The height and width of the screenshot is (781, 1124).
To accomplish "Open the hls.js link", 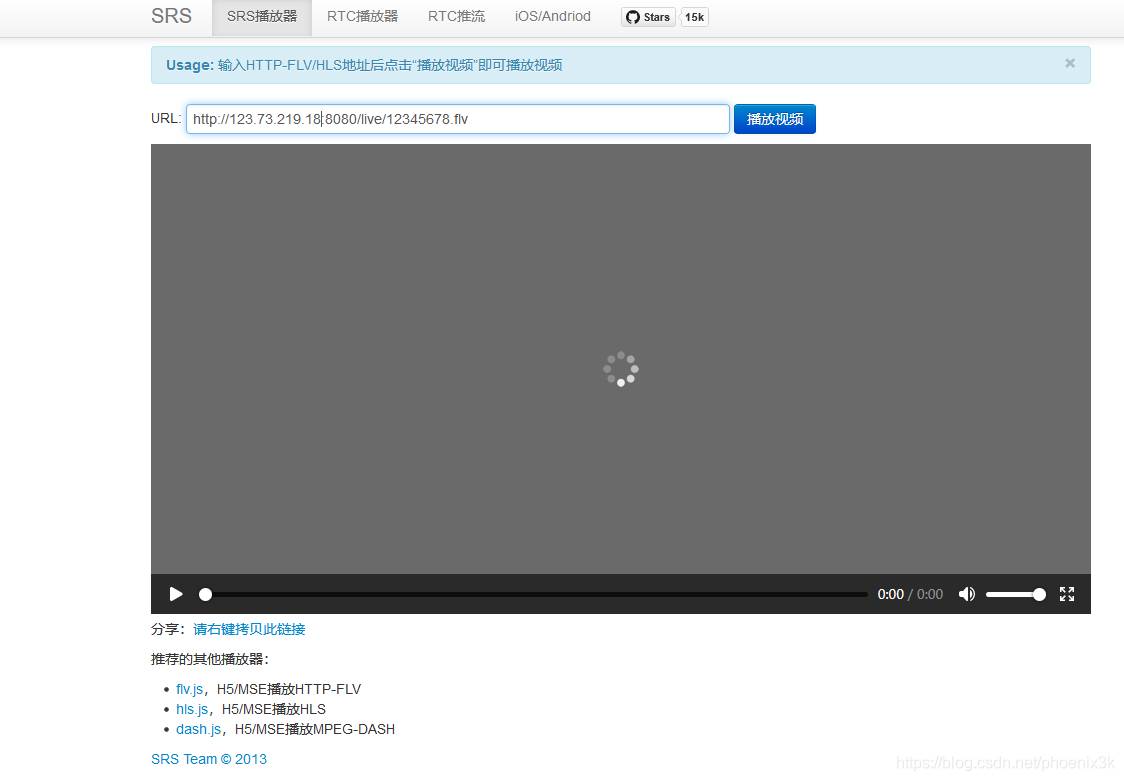I will [192, 709].
